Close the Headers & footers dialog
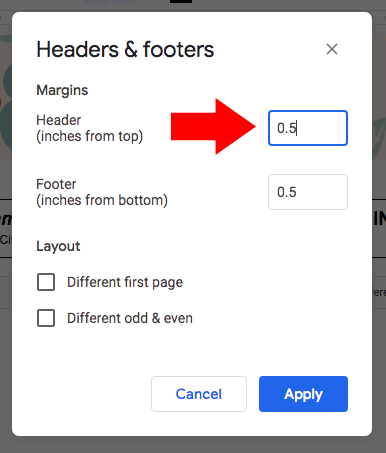Image resolution: width=386 pixels, height=453 pixels. point(332,49)
